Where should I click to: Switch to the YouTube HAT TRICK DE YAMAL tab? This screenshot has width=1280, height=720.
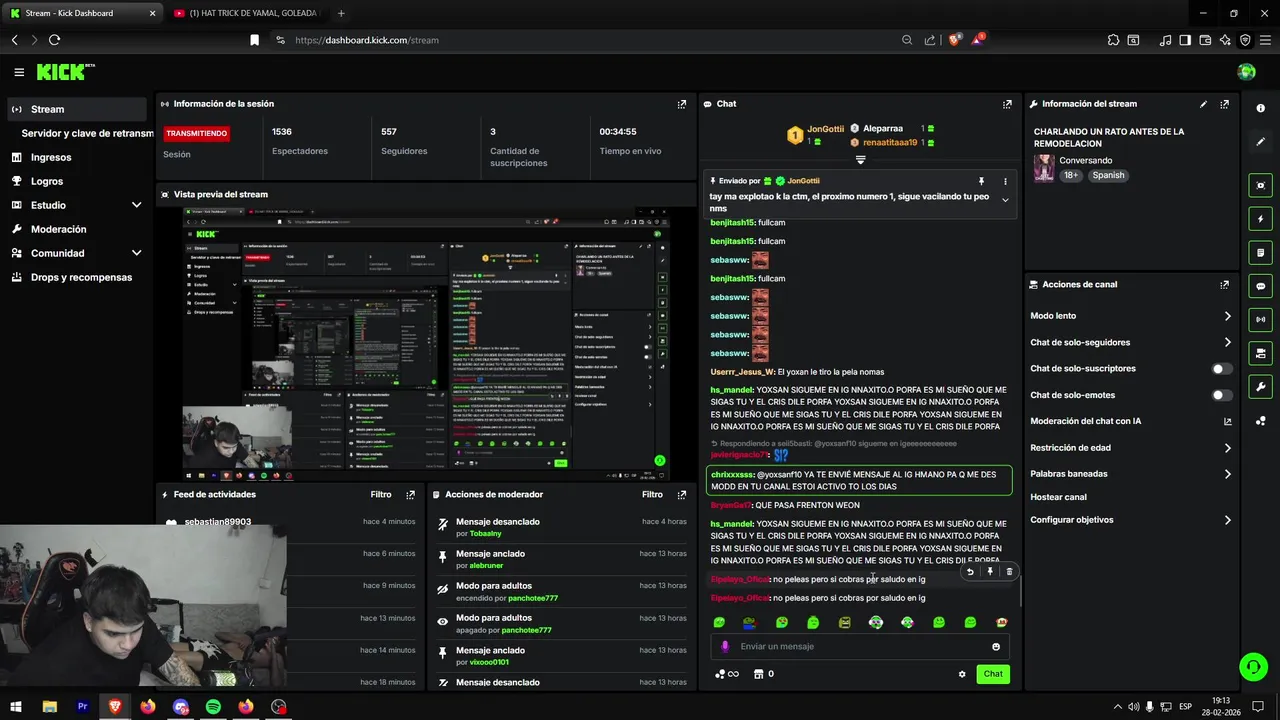pyautogui.click(x=245, y=13)
